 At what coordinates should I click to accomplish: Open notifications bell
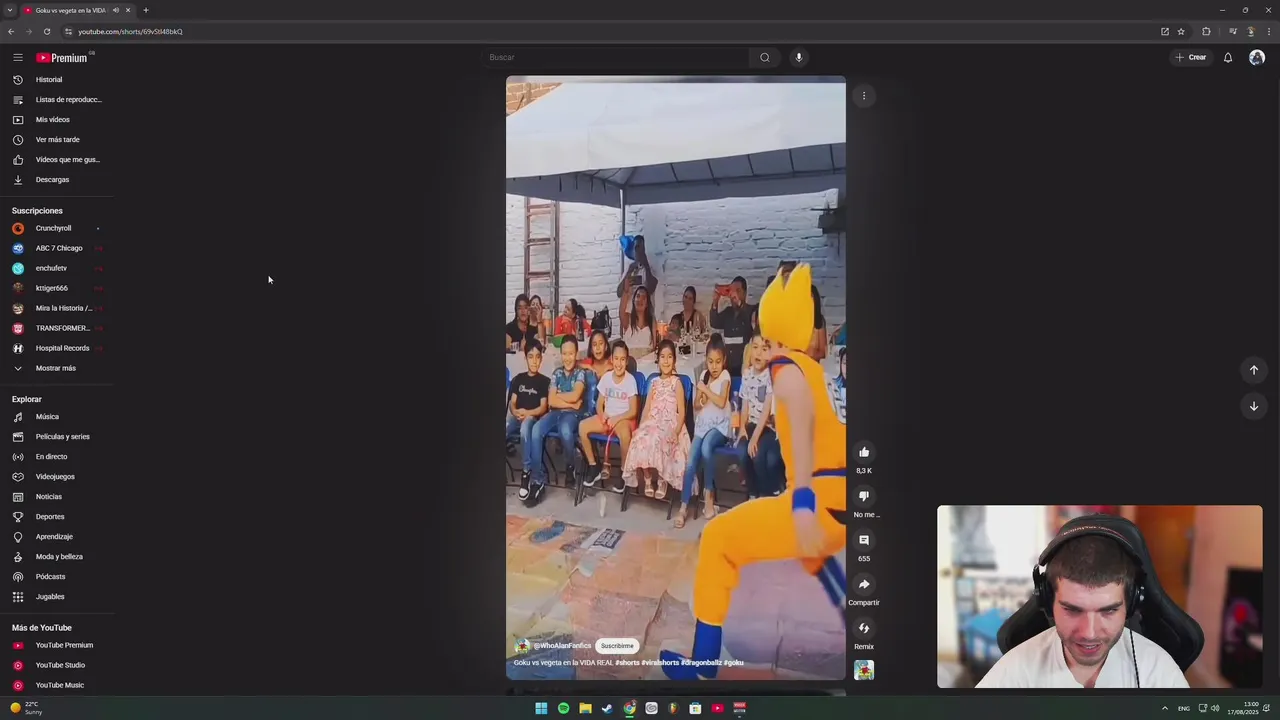pos(1228,57)
